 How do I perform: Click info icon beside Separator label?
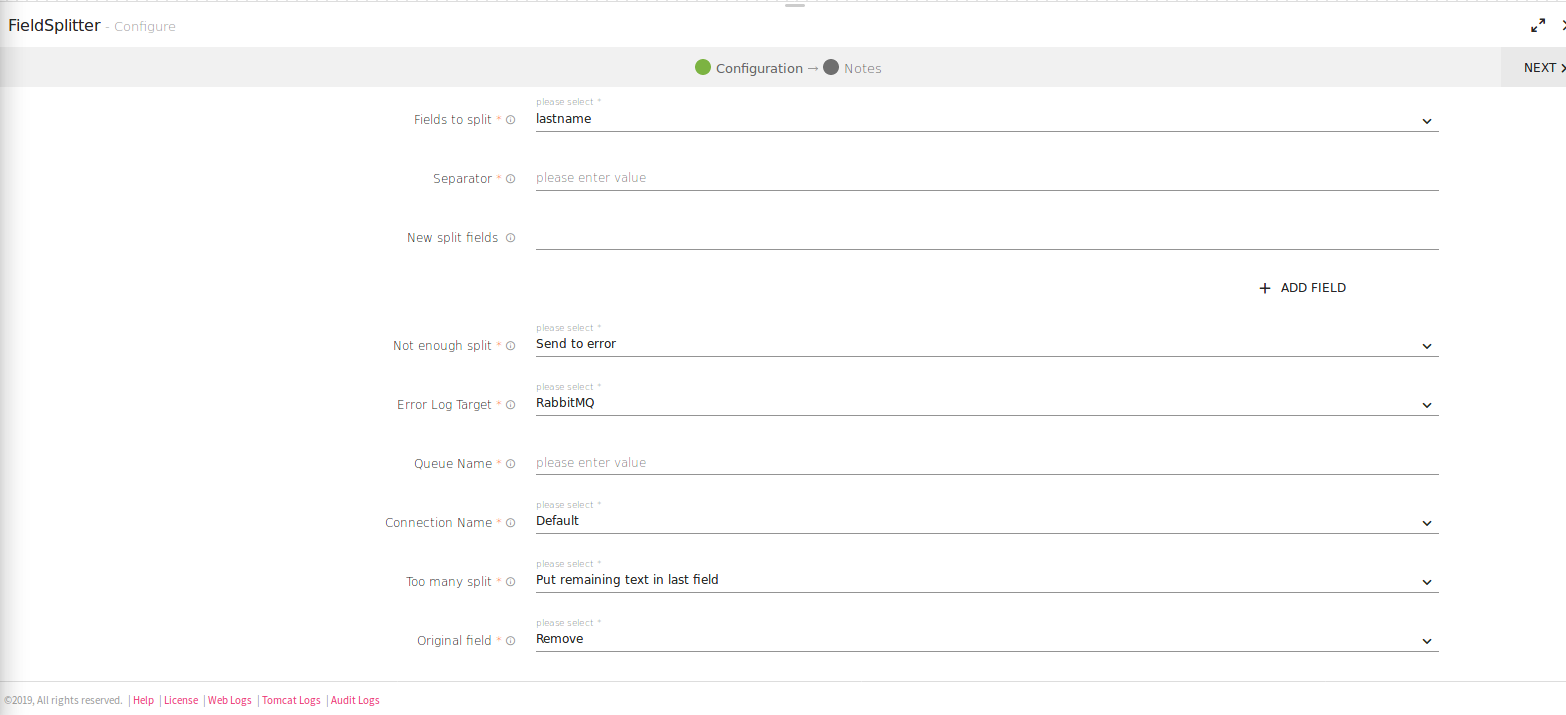510,179
